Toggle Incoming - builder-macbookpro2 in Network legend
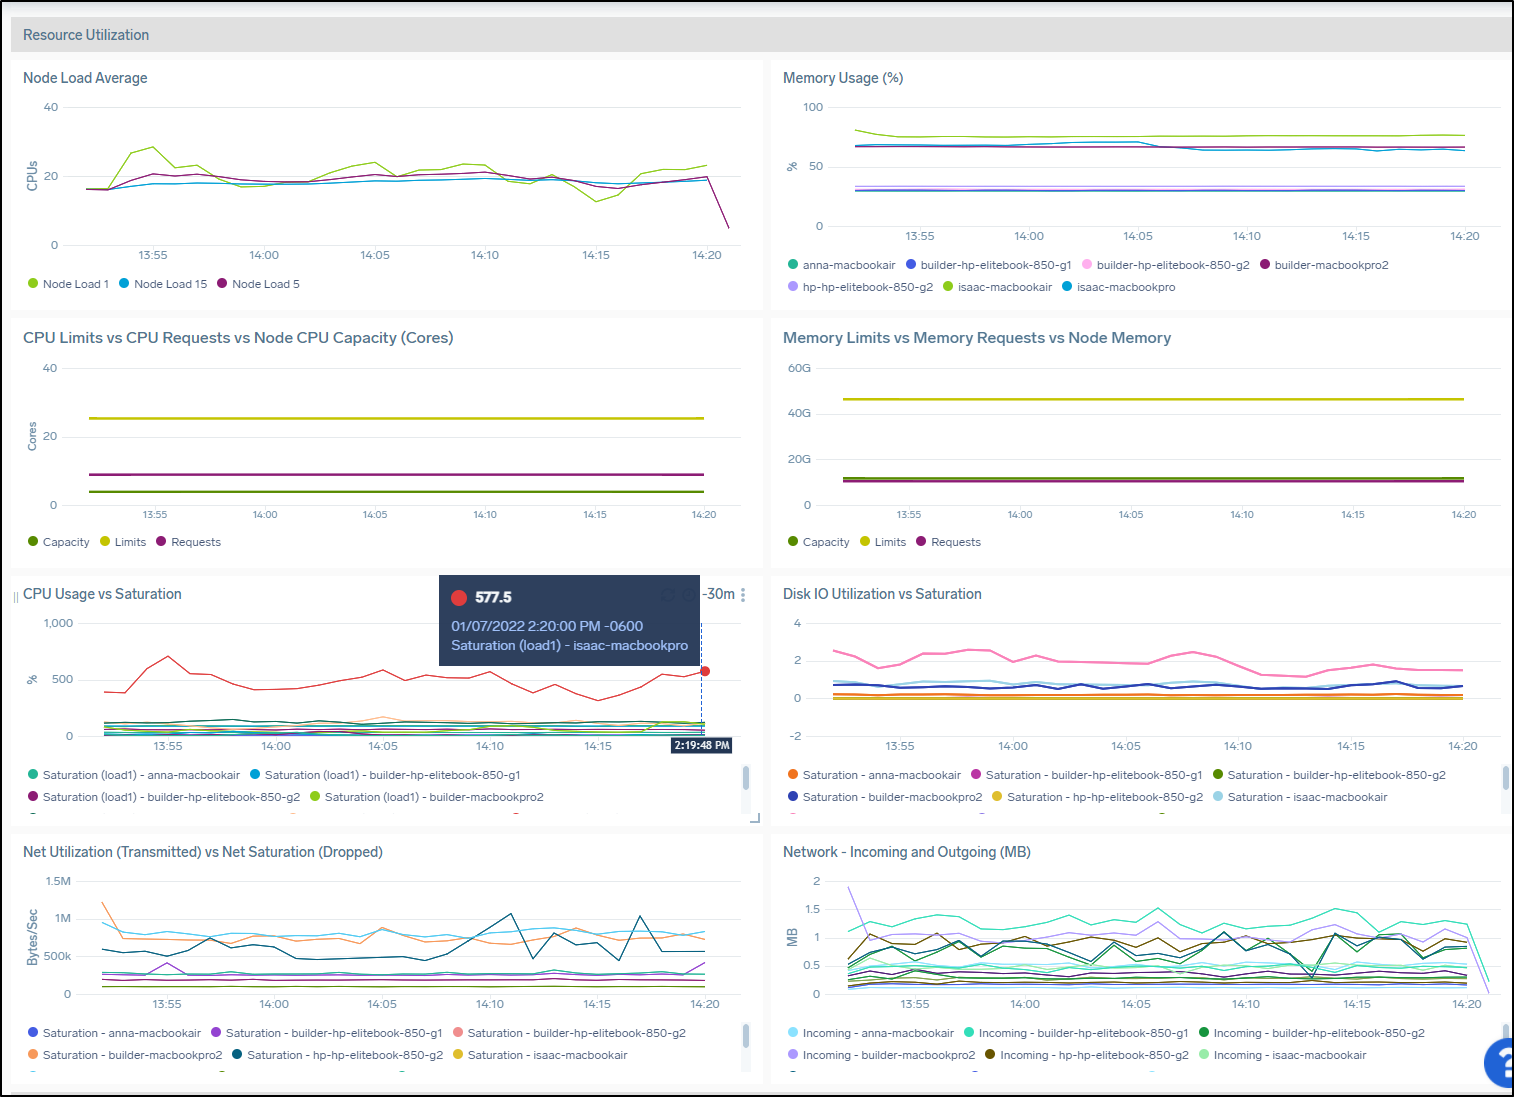Screen dimensions: 1514x1097 coord(881,1055)
